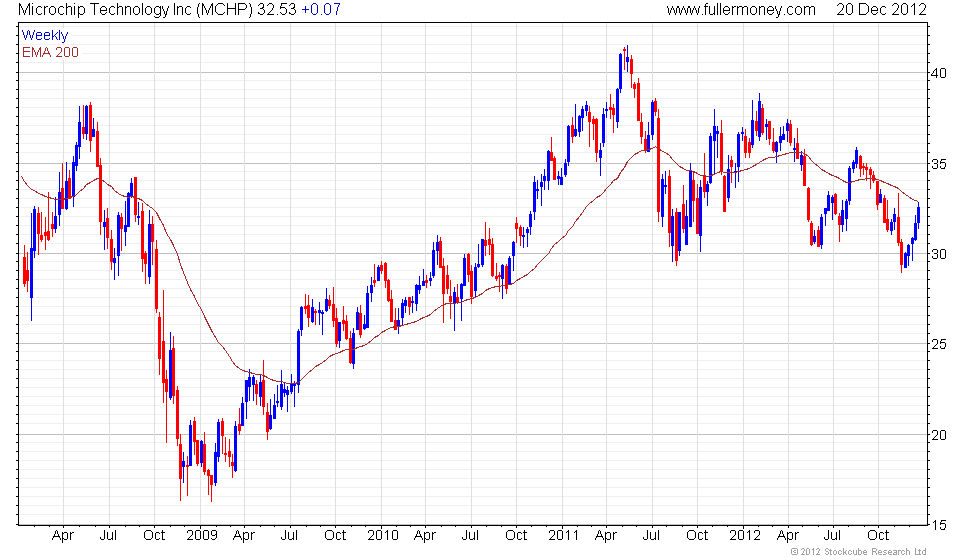Click the Oct label just before 2009
Image resolution: width=980 pixels, height=560 pixels.
154,536
